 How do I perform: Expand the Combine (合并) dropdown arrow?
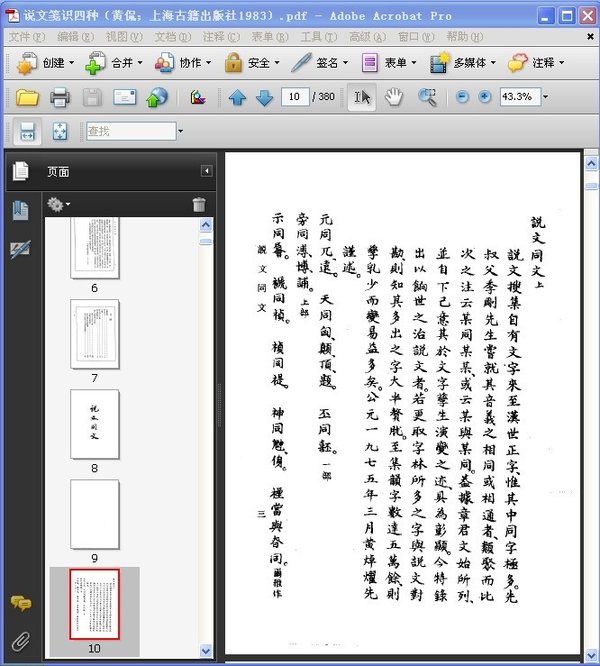[x=140, y=63]
